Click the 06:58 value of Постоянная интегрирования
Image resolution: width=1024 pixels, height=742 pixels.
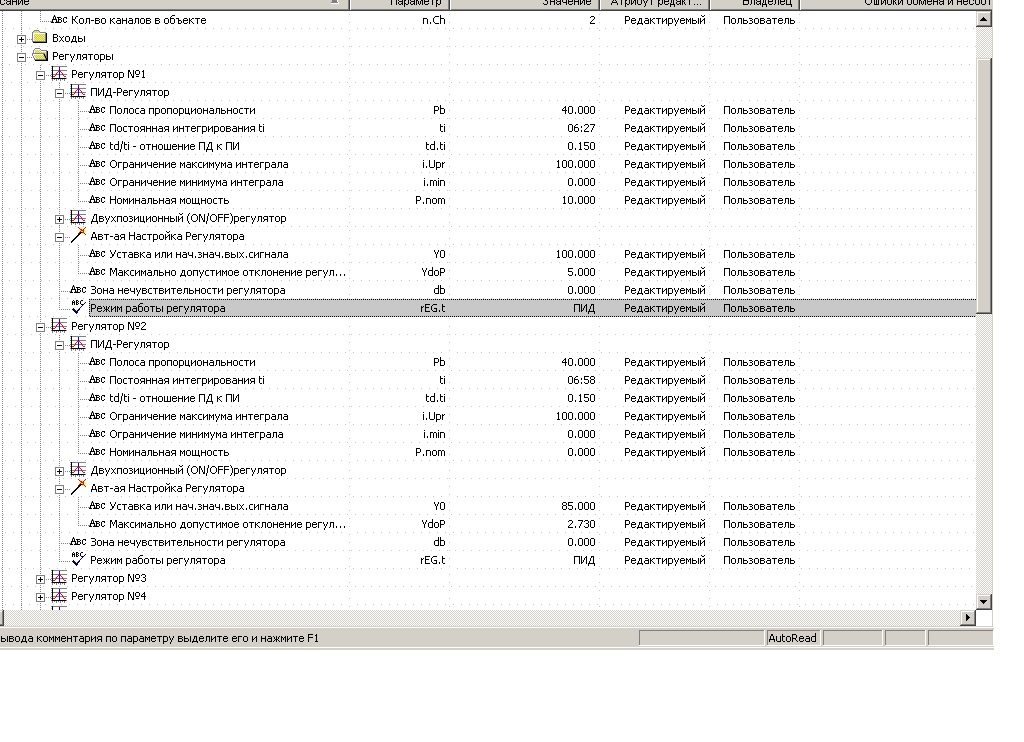click(581, 380)
